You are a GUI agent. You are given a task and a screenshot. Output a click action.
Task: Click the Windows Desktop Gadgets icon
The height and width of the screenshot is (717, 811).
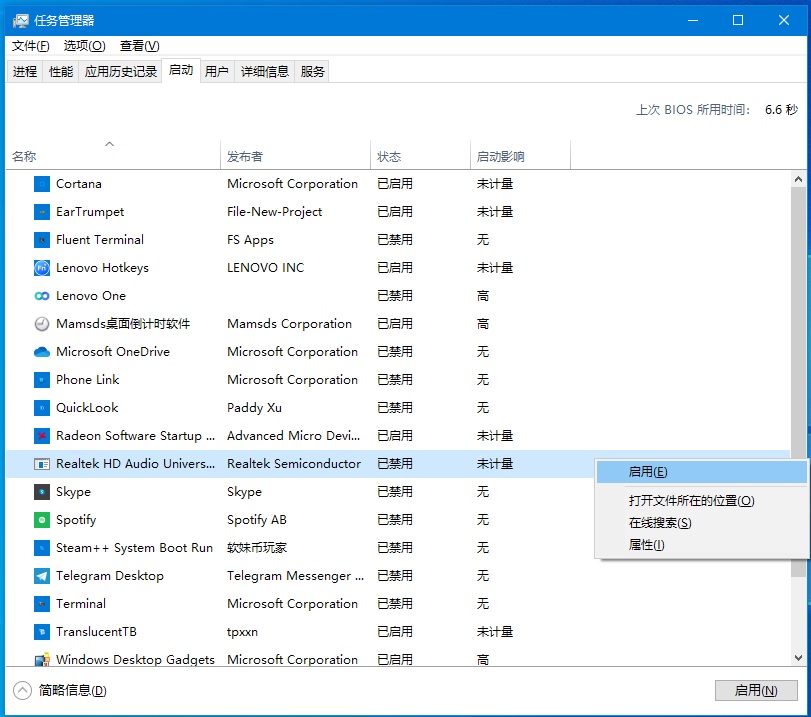click(42, 659)
